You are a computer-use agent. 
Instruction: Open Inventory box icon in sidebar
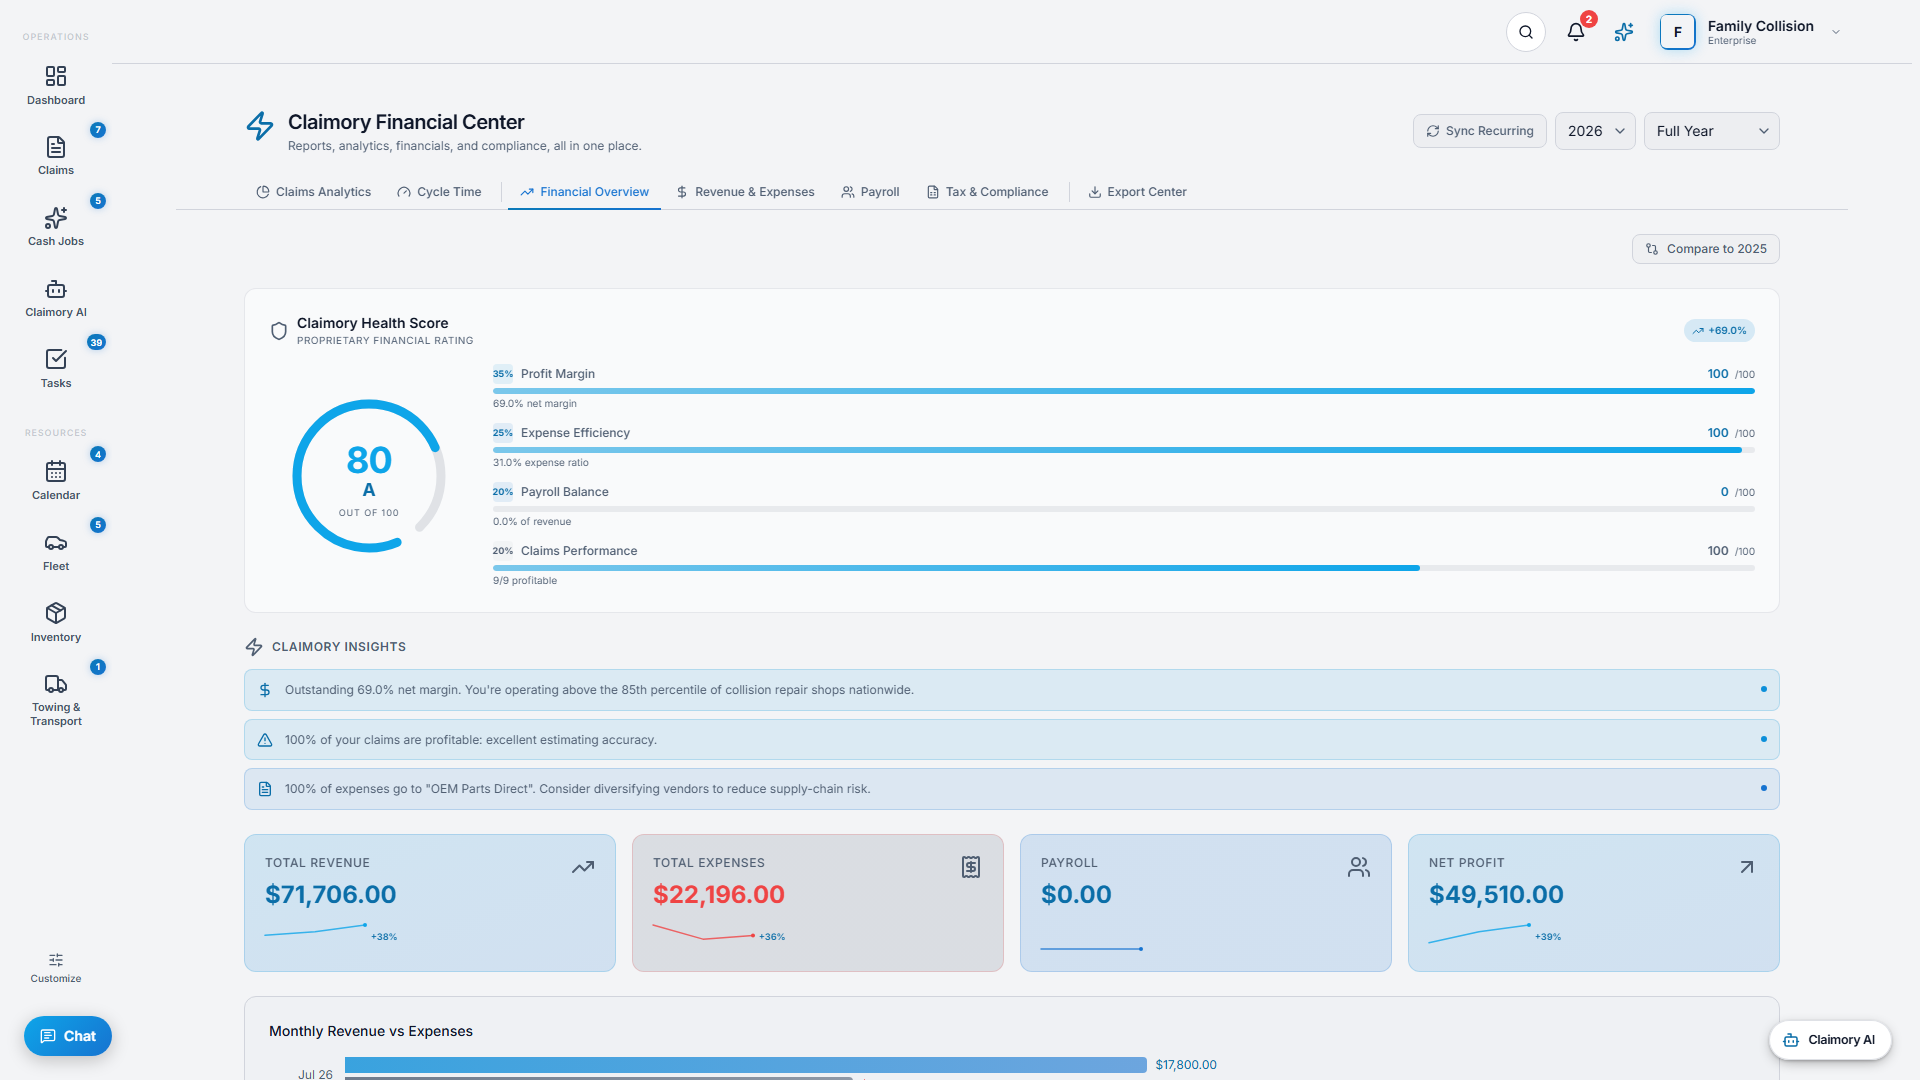pyautogui.click(x=56, y=613)
